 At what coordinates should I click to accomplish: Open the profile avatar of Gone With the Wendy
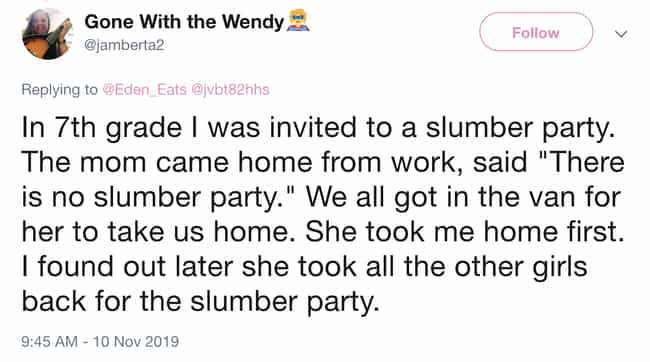(47, 34)
